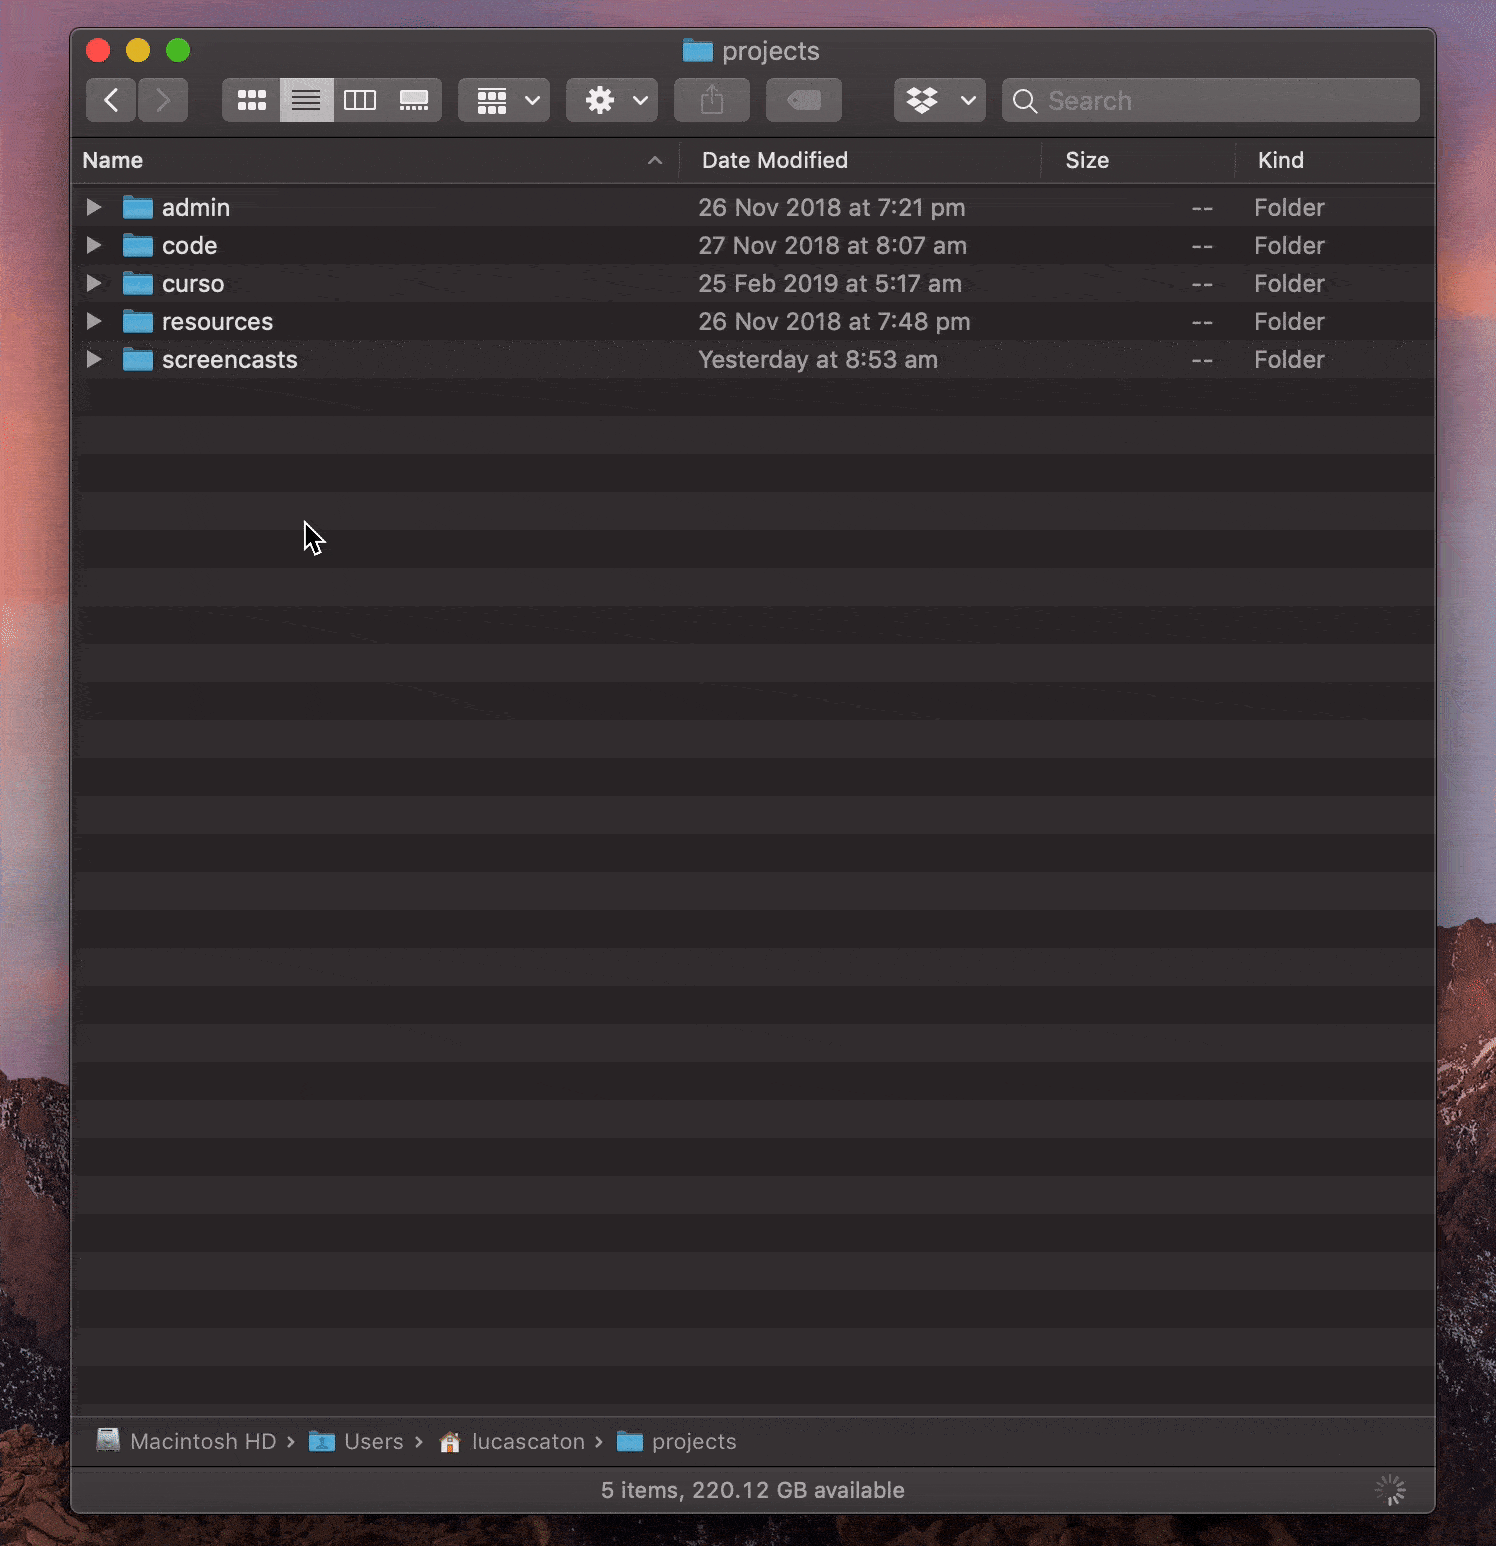Viewport: 1496px width, 1546px height.
Task: Click Folder kind in the admin row
Action: 1290,207
